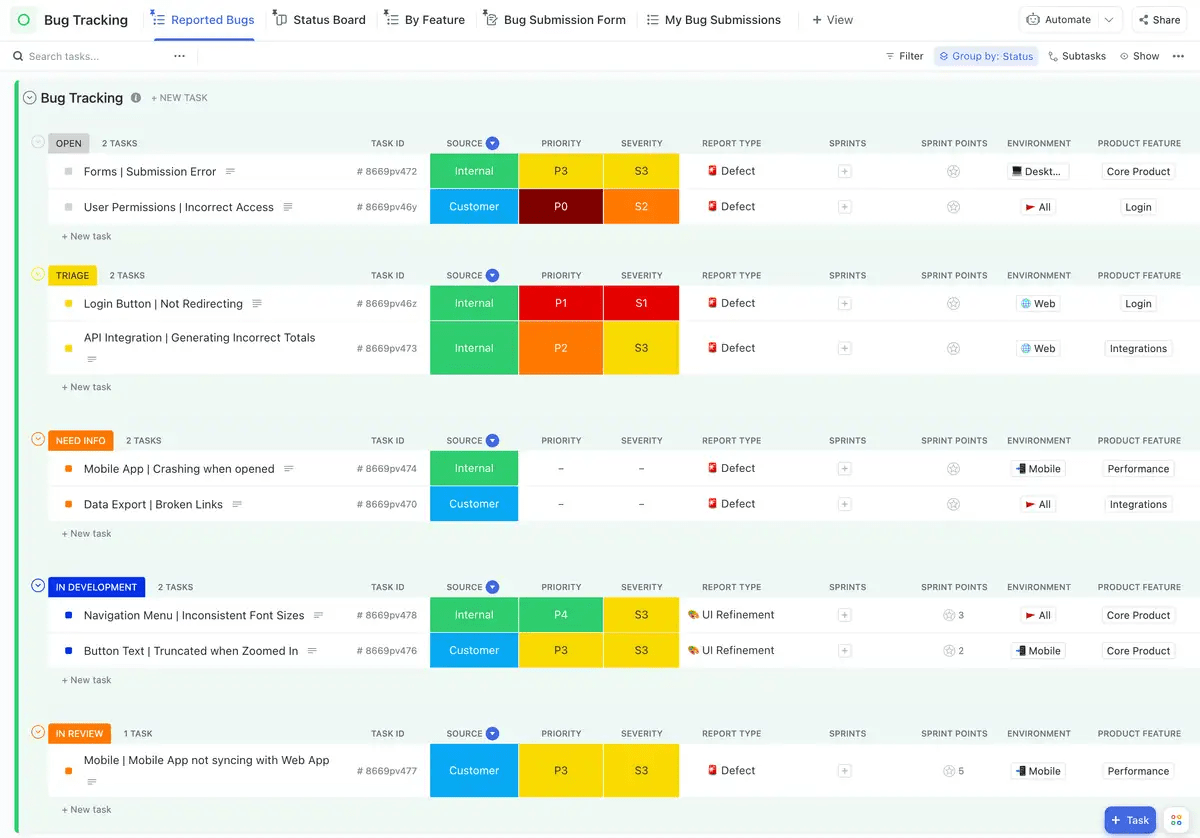The image size is (1200, 838).
Task: Collapse the OPEN status group
Action: pos(38,142)
